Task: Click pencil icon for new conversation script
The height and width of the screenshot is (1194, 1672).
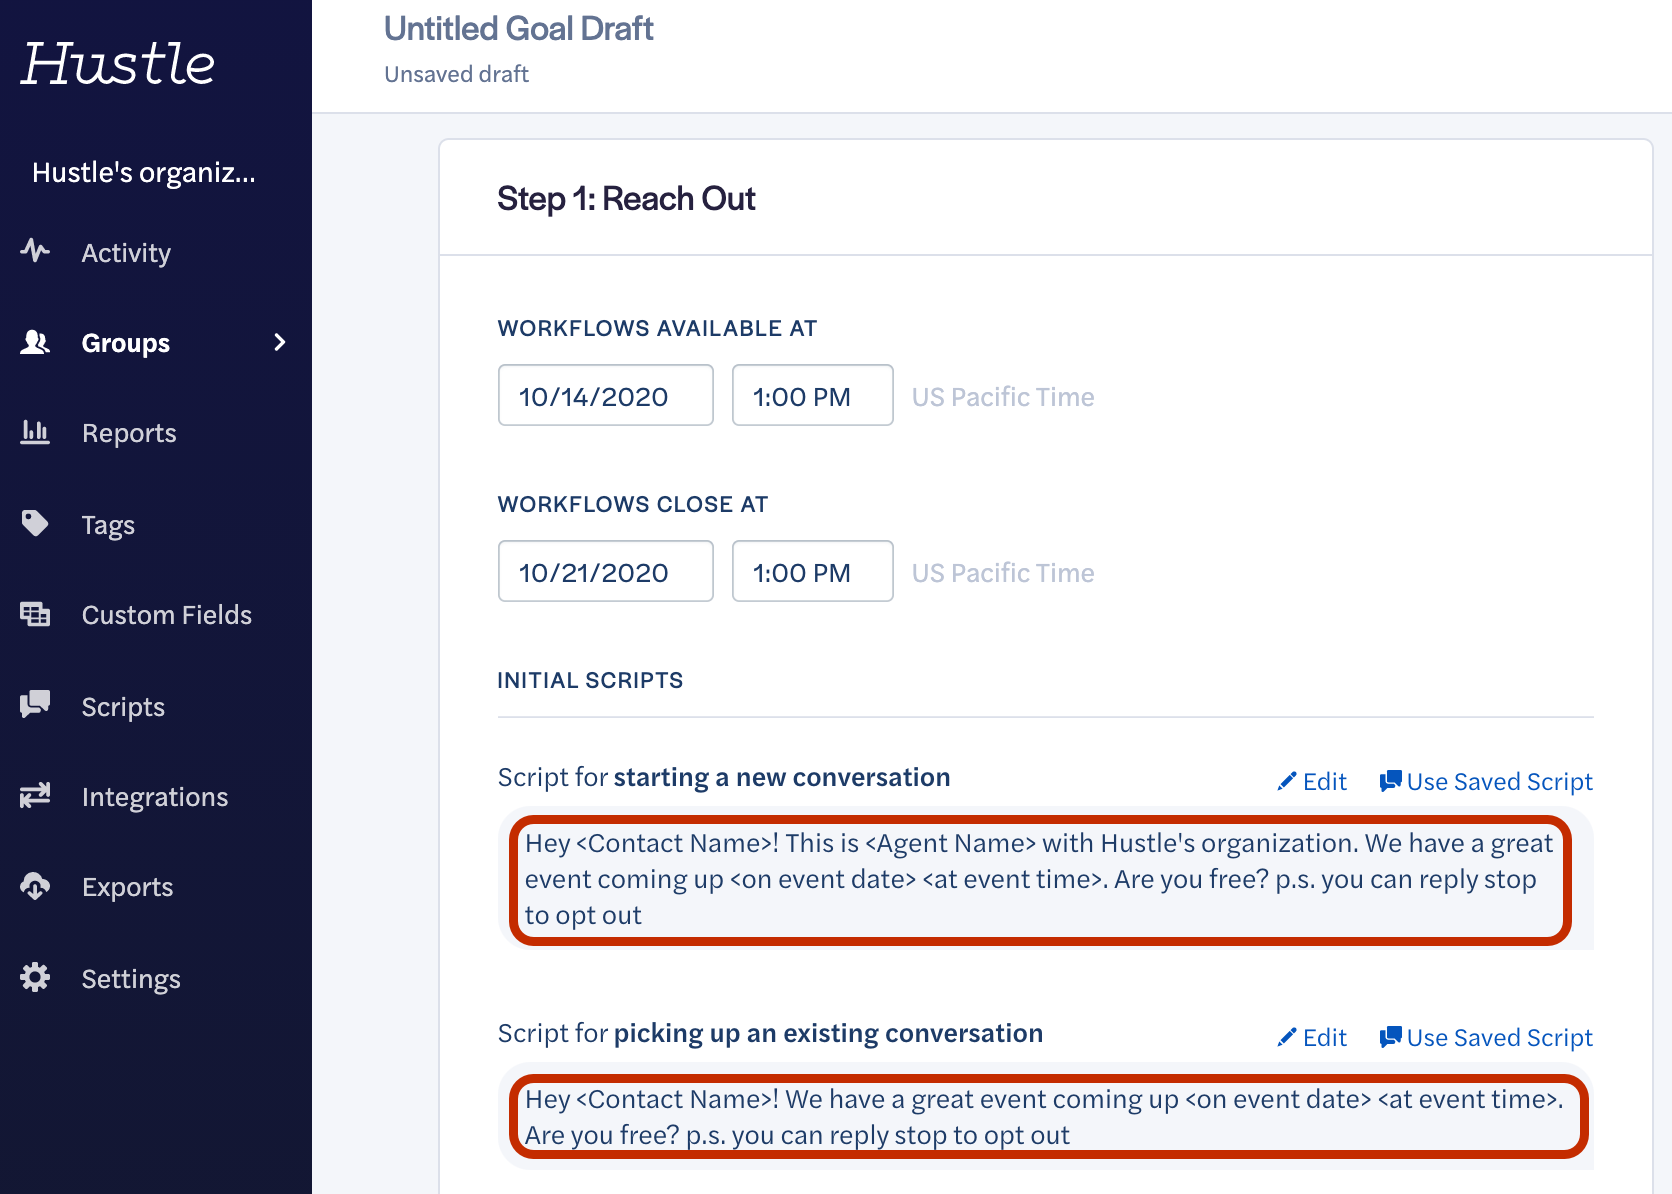Action: pos(1287,781)
